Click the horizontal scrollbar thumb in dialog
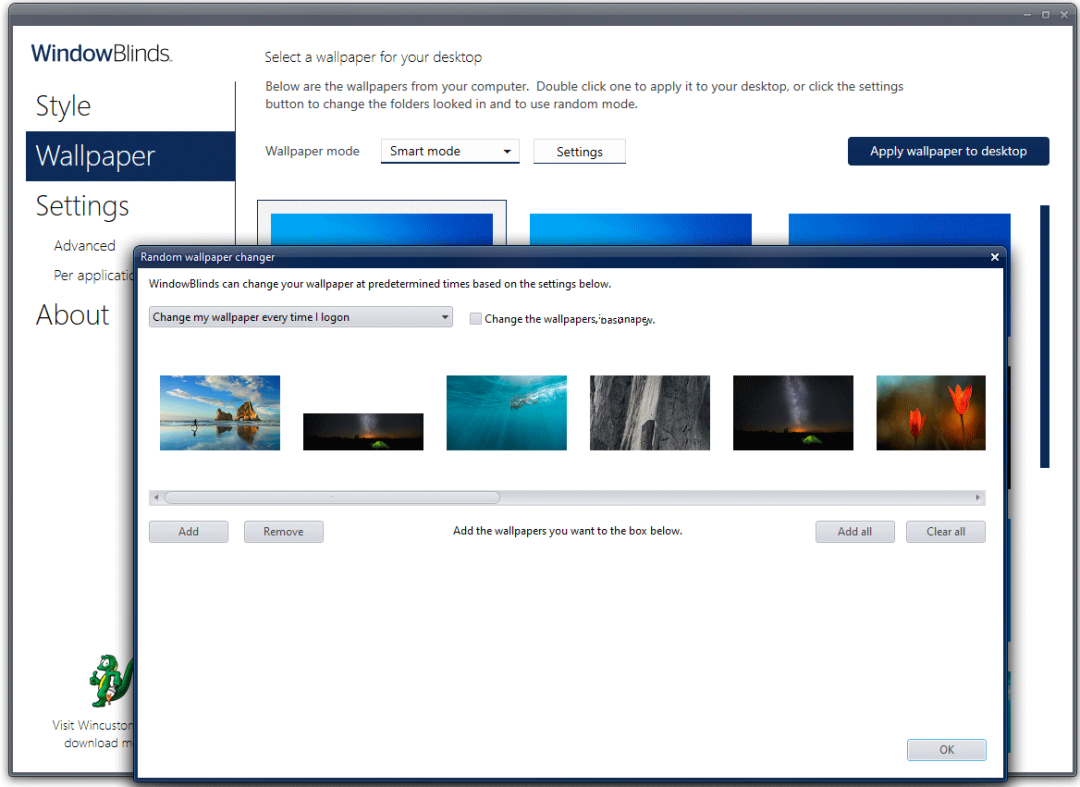 coord(332,497)
